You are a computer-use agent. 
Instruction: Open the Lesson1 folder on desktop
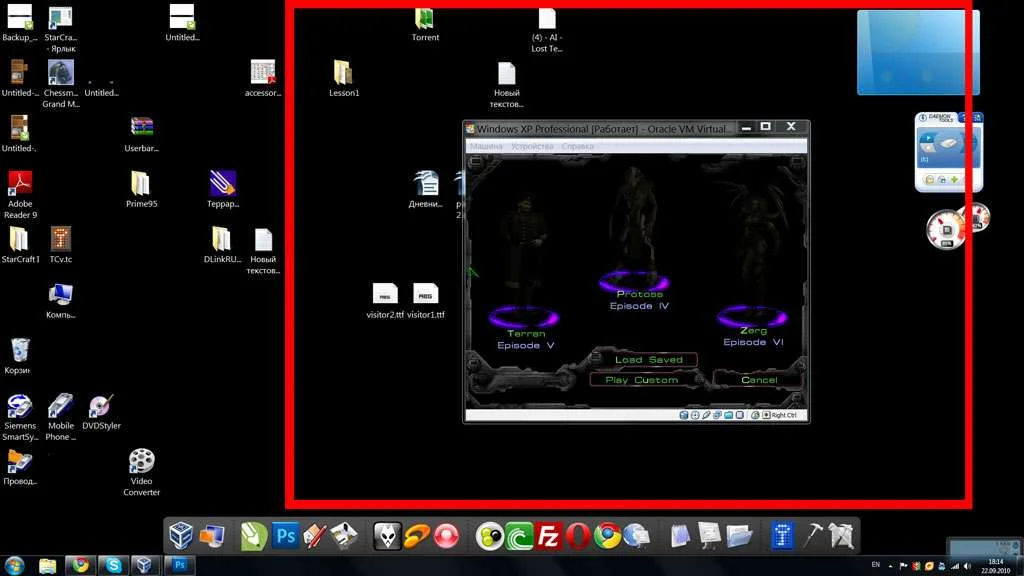(x=344, y=78)
